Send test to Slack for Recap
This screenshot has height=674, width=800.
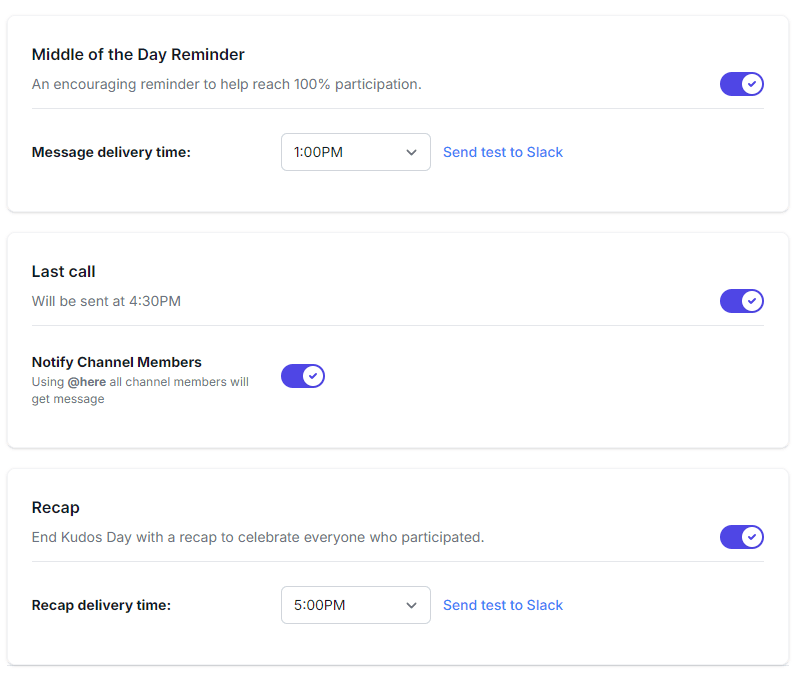[x=502, y=605]
